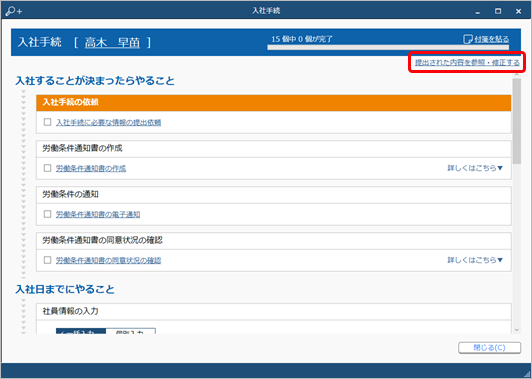
Task: Click the 15個中0個が完了 progress bar
Action: (x=388, y=48)
